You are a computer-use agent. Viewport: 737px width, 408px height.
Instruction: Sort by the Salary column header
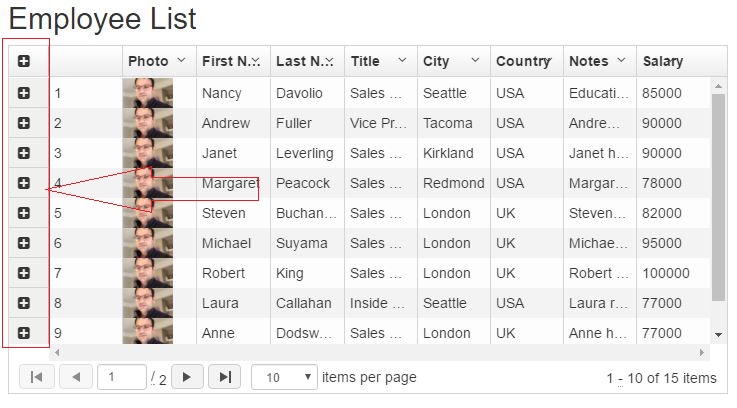[663, 61]
